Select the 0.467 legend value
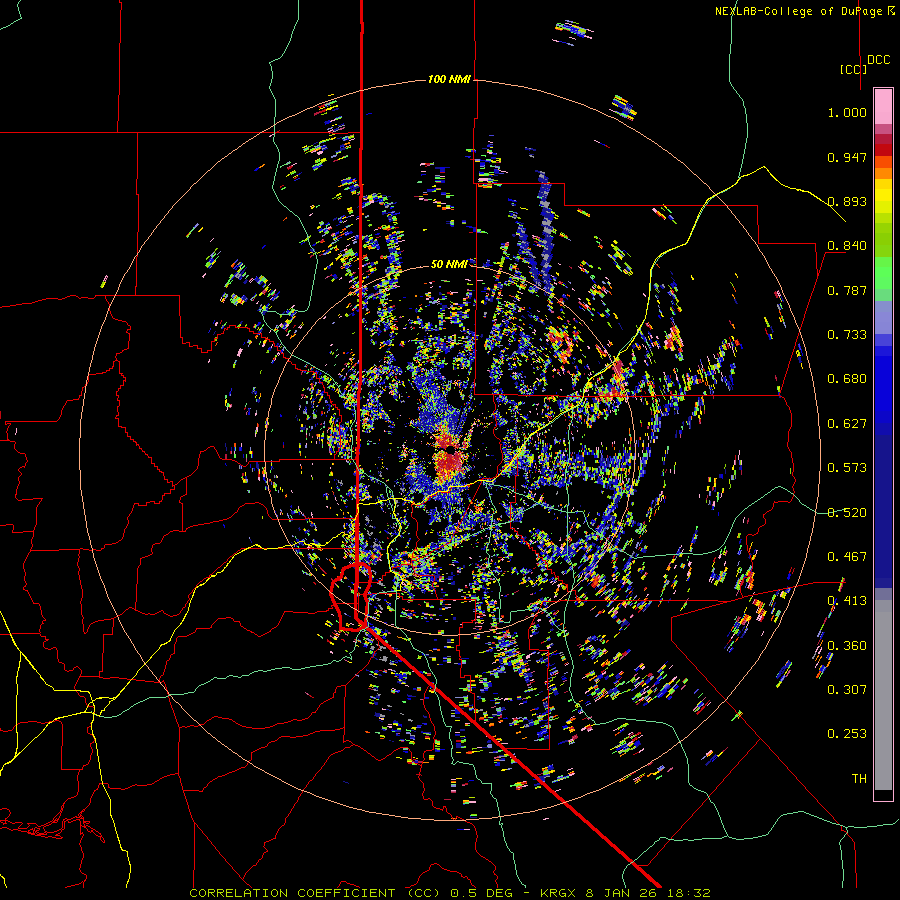This screenshot has width=900, height=900. coord(847,557)
